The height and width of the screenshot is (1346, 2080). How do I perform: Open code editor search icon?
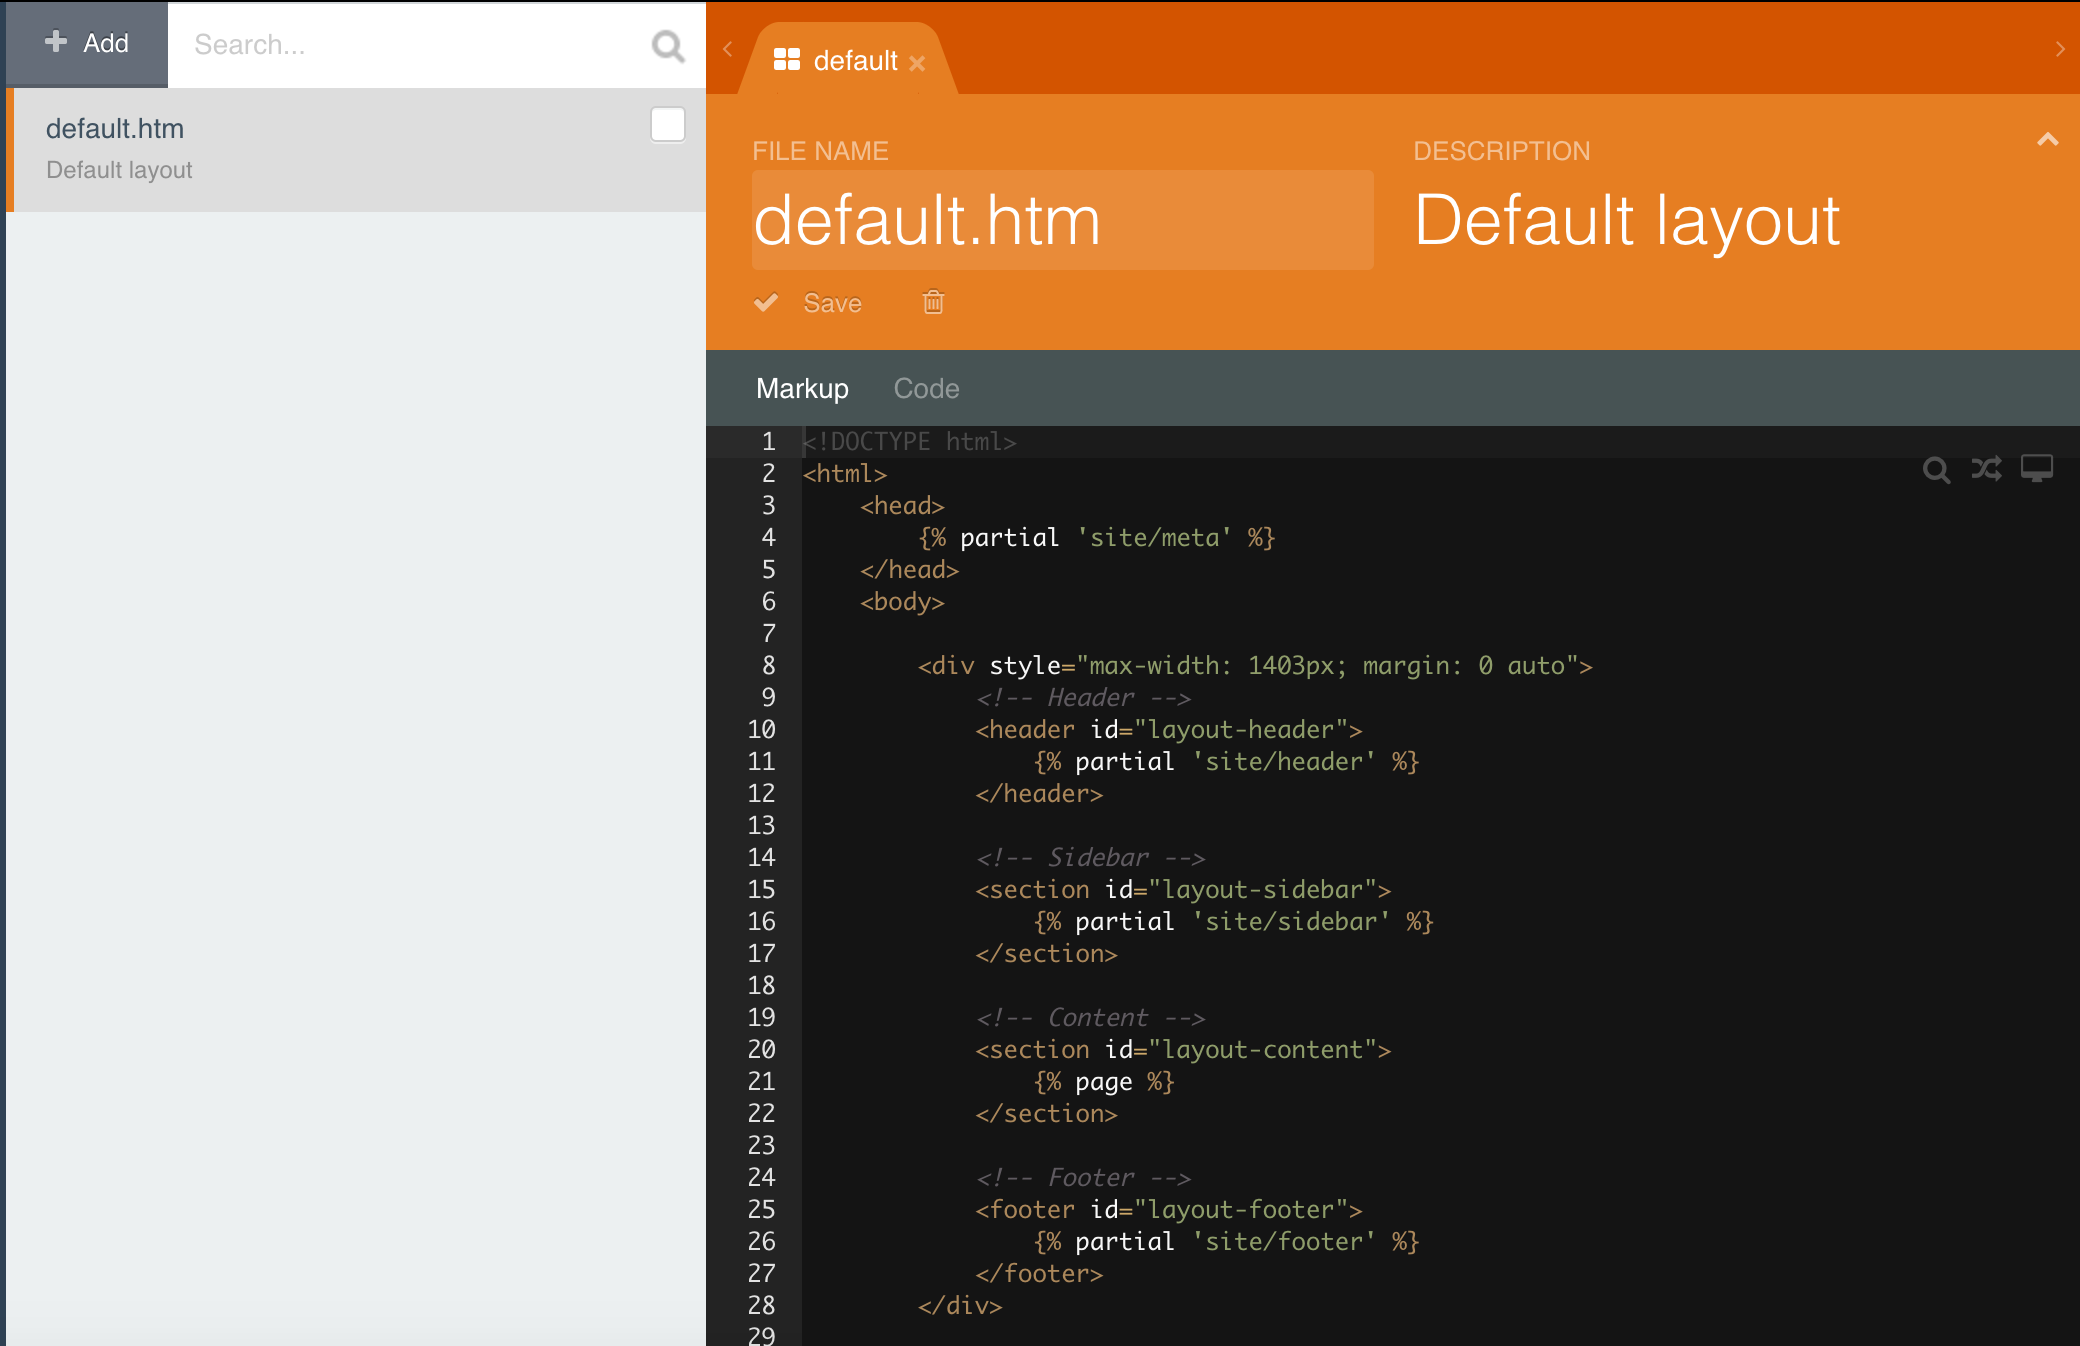1936,469
